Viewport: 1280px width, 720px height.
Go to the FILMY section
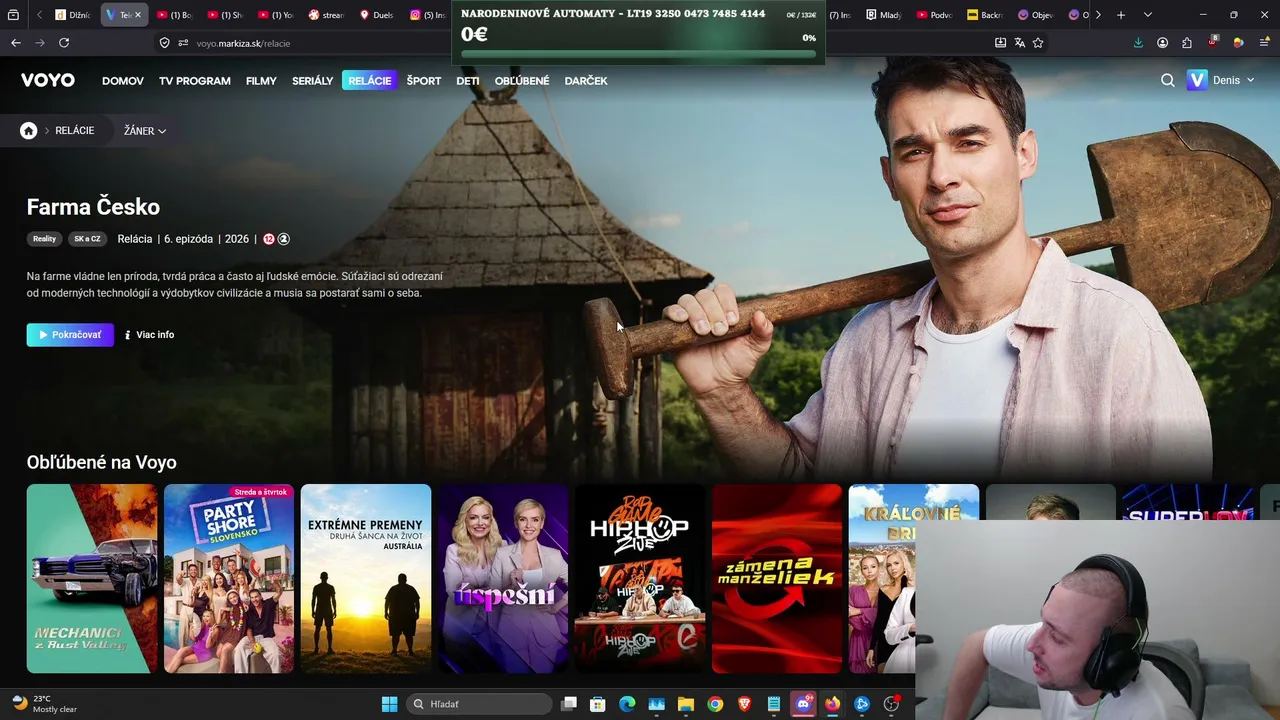pyautogui.click(x=261, y=81)
